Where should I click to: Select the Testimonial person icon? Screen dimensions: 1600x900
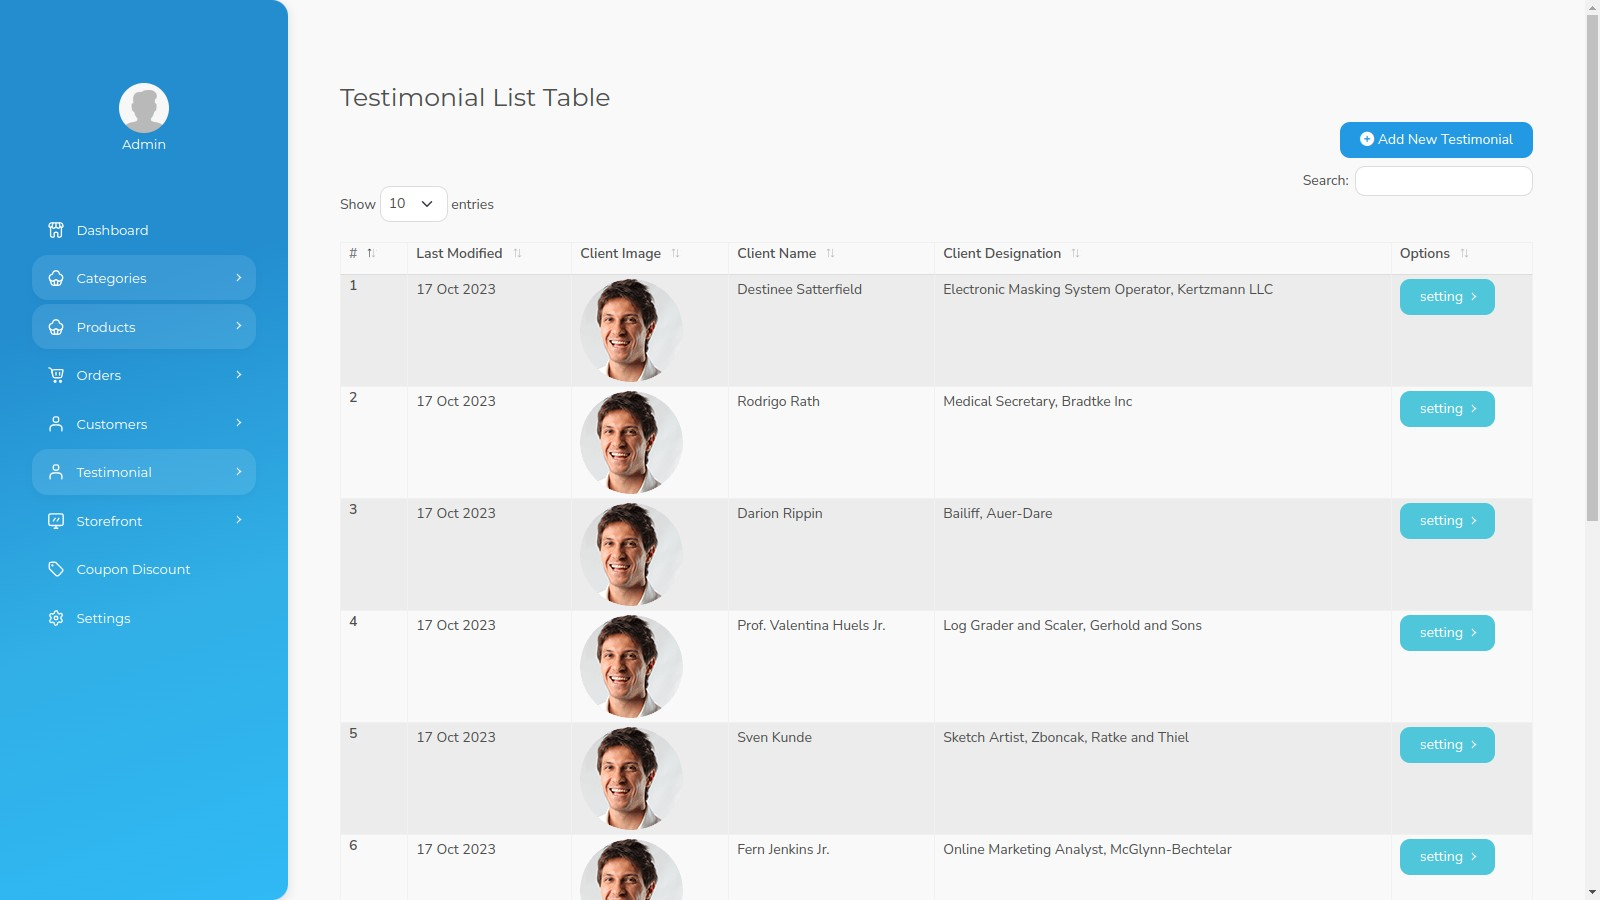56,472
